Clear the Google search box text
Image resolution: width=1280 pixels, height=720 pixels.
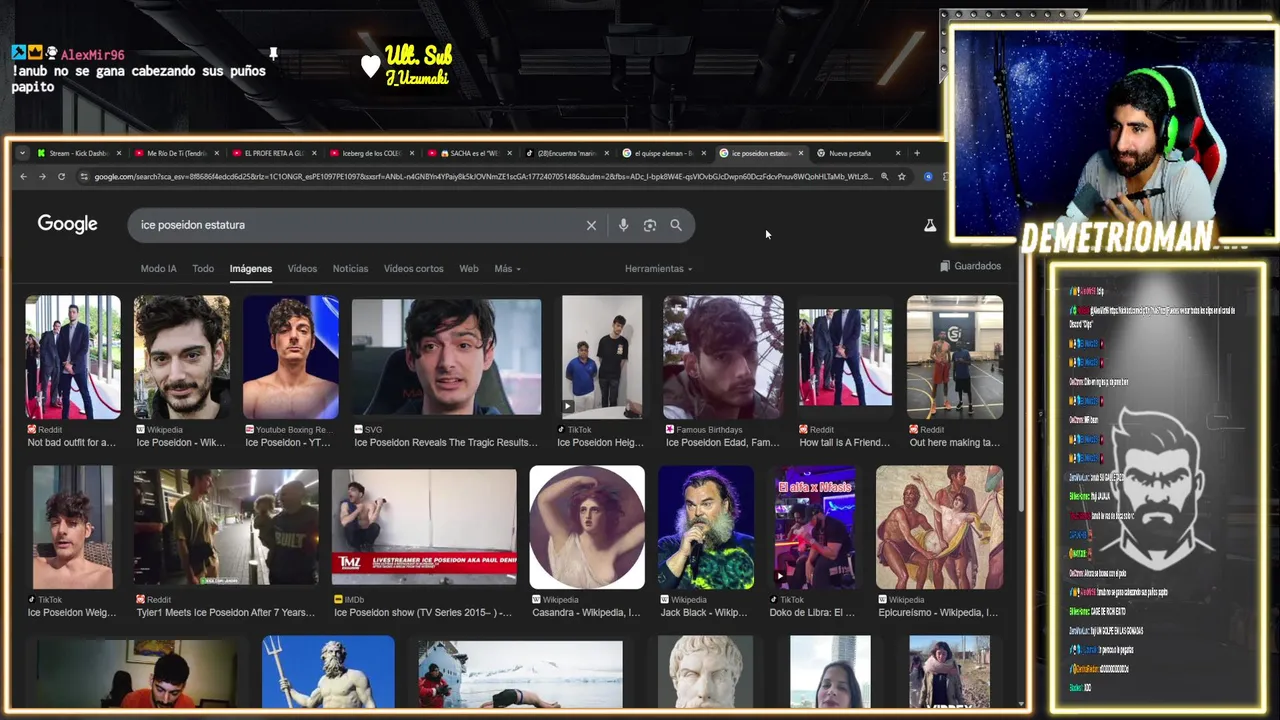591,225
